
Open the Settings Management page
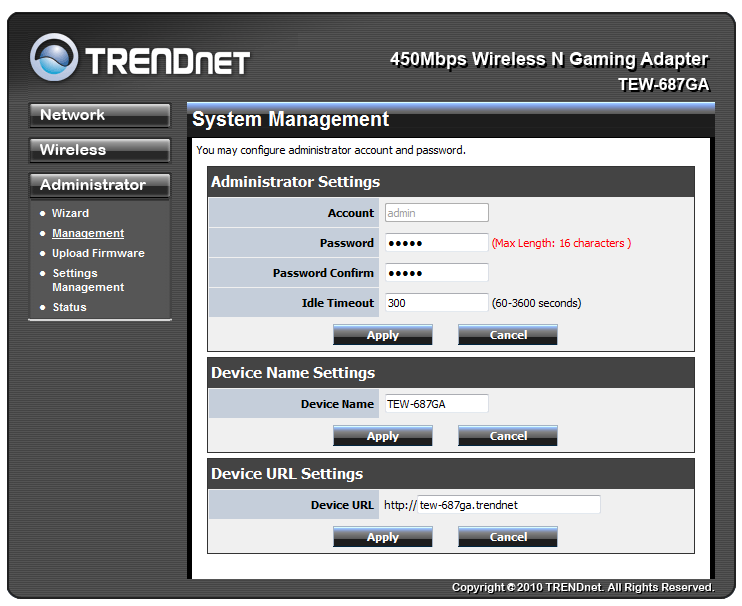(x=88, y=280)
